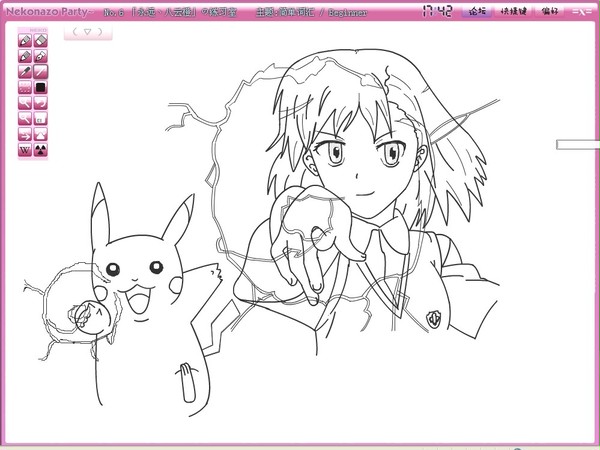600x450 pixels.
Task: Open the 快捷键 shortcuts button
Action: coord(514,11)
